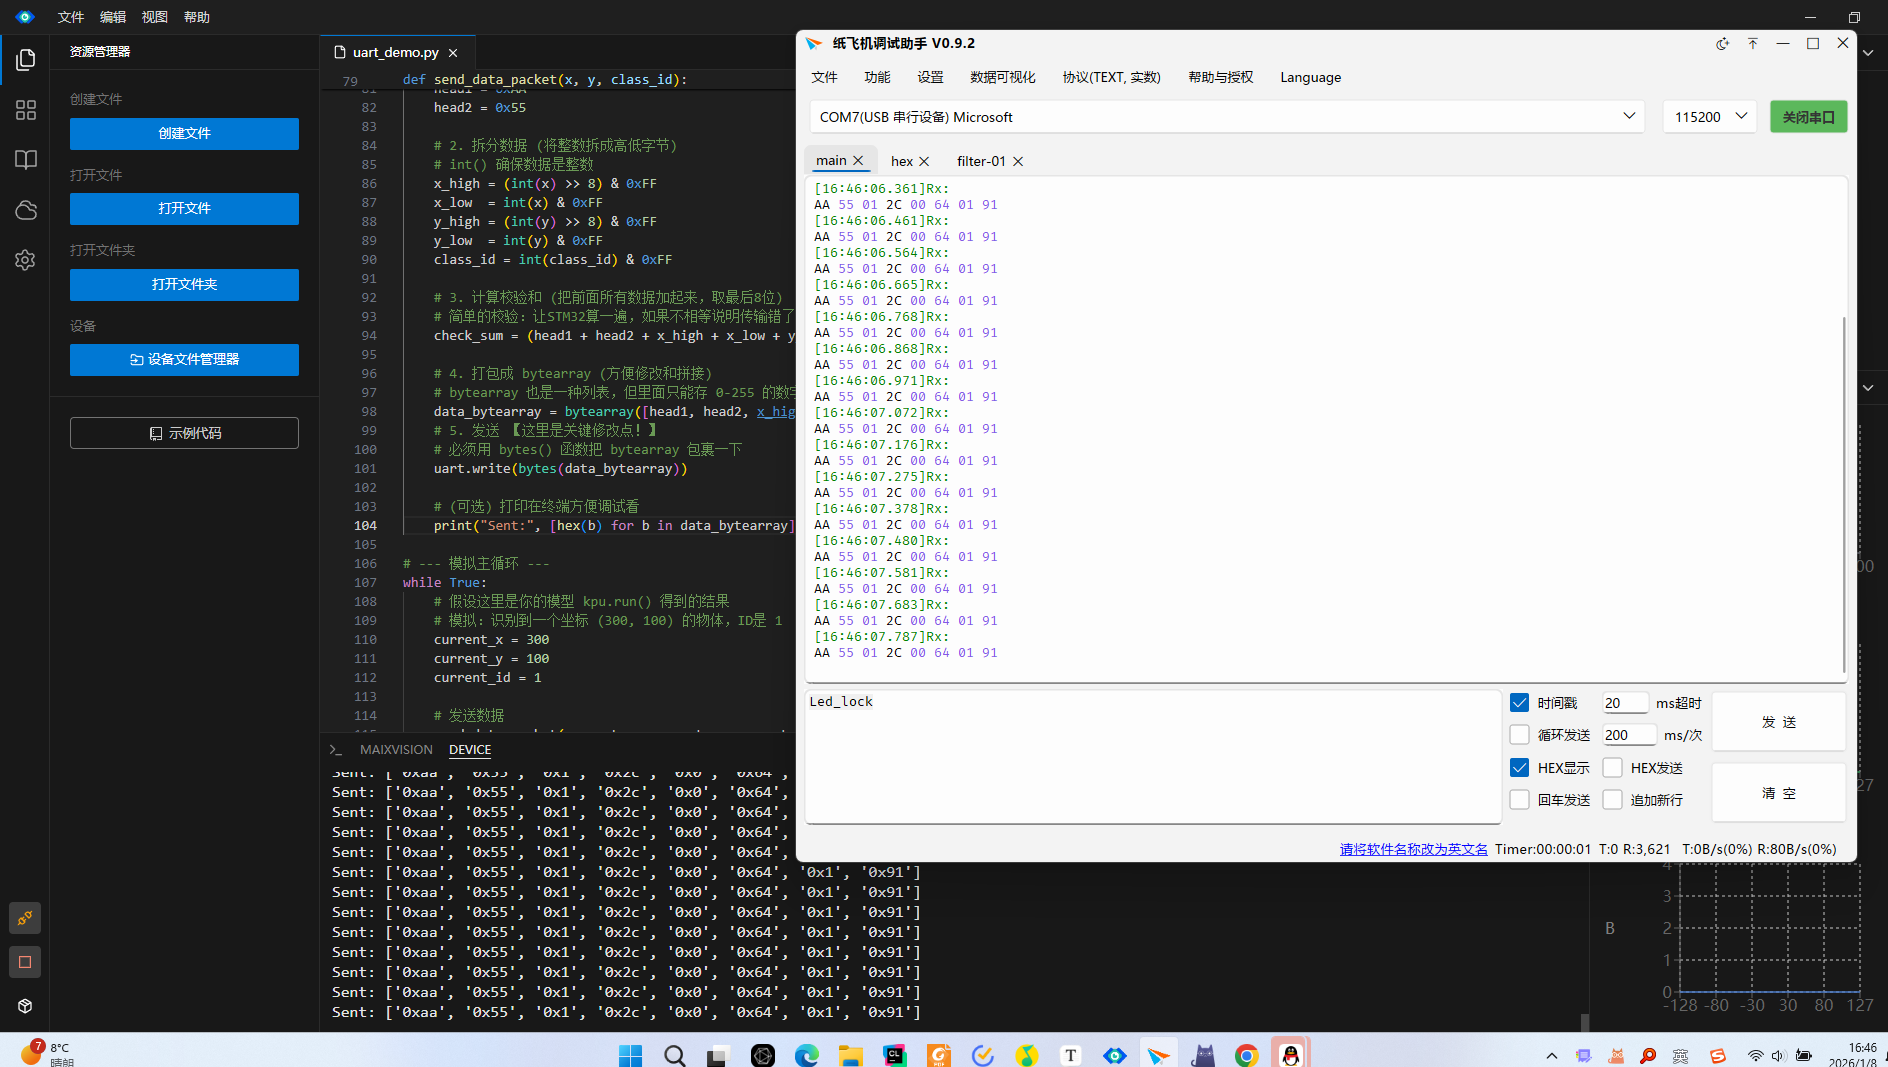Toggle the HEX显示 checkbox

(1519, 768)
